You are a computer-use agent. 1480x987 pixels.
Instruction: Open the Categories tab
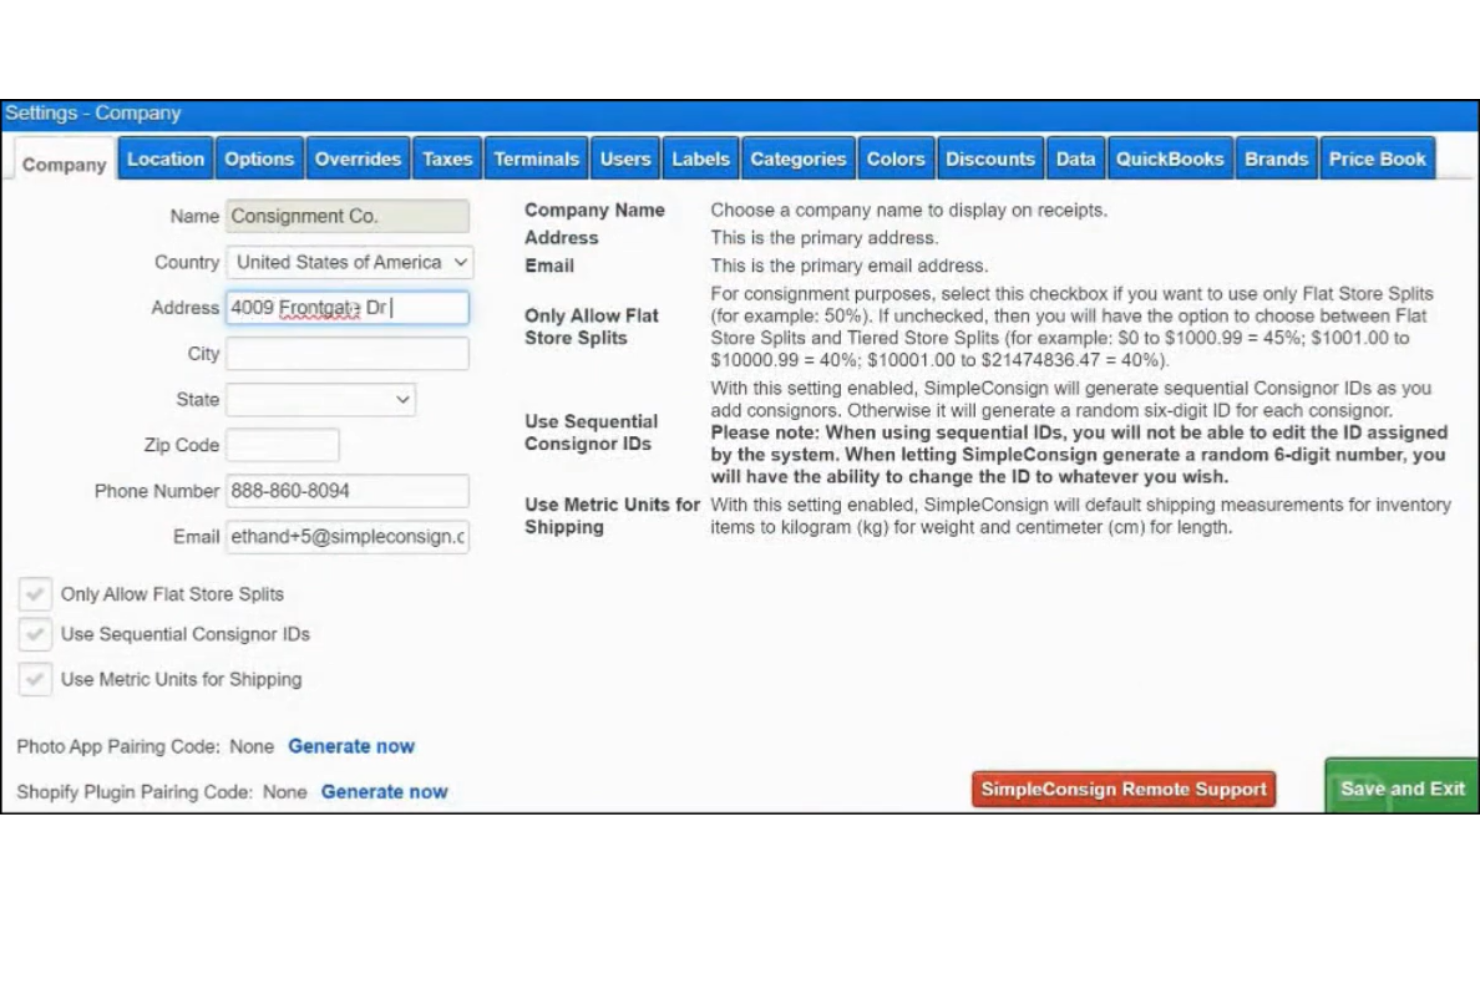pyautogui.click(x=798, y=158)
